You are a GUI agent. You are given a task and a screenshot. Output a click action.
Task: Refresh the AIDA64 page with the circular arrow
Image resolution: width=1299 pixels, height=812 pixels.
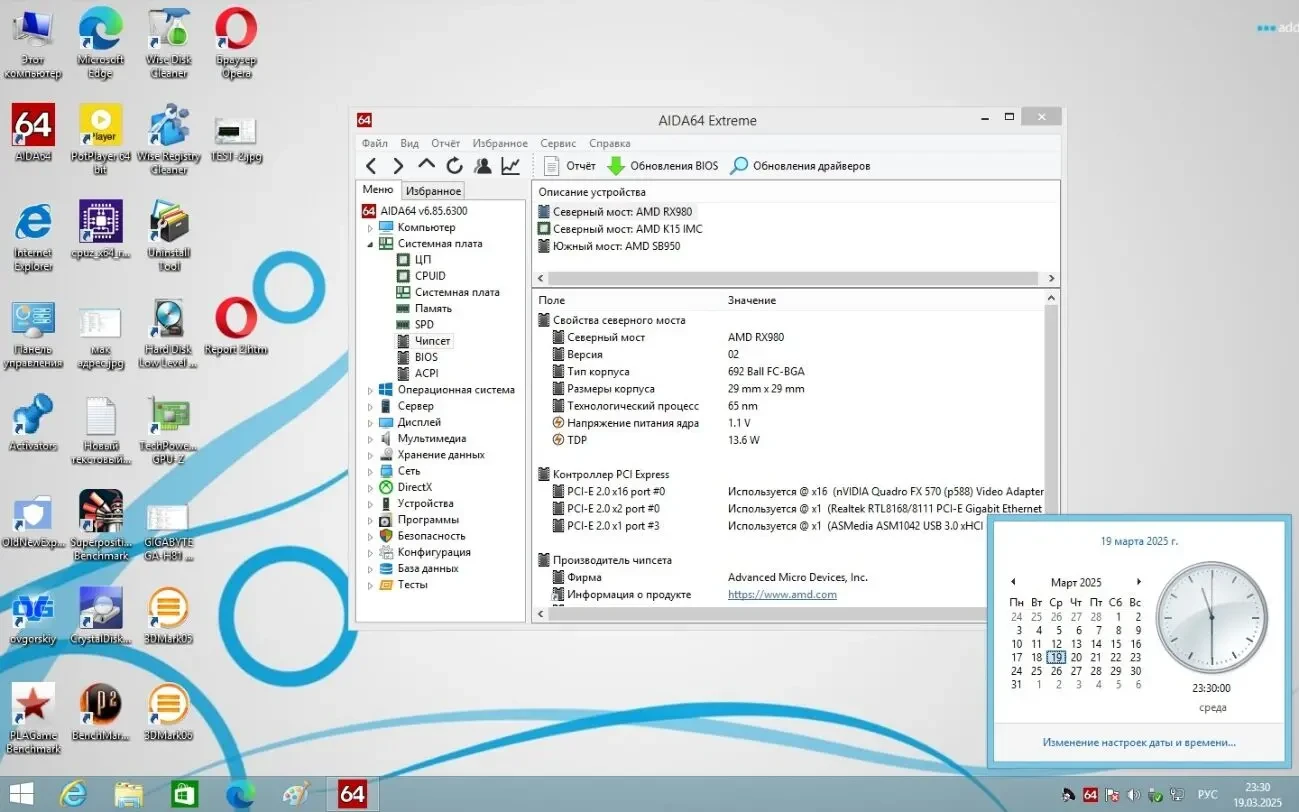454,166
